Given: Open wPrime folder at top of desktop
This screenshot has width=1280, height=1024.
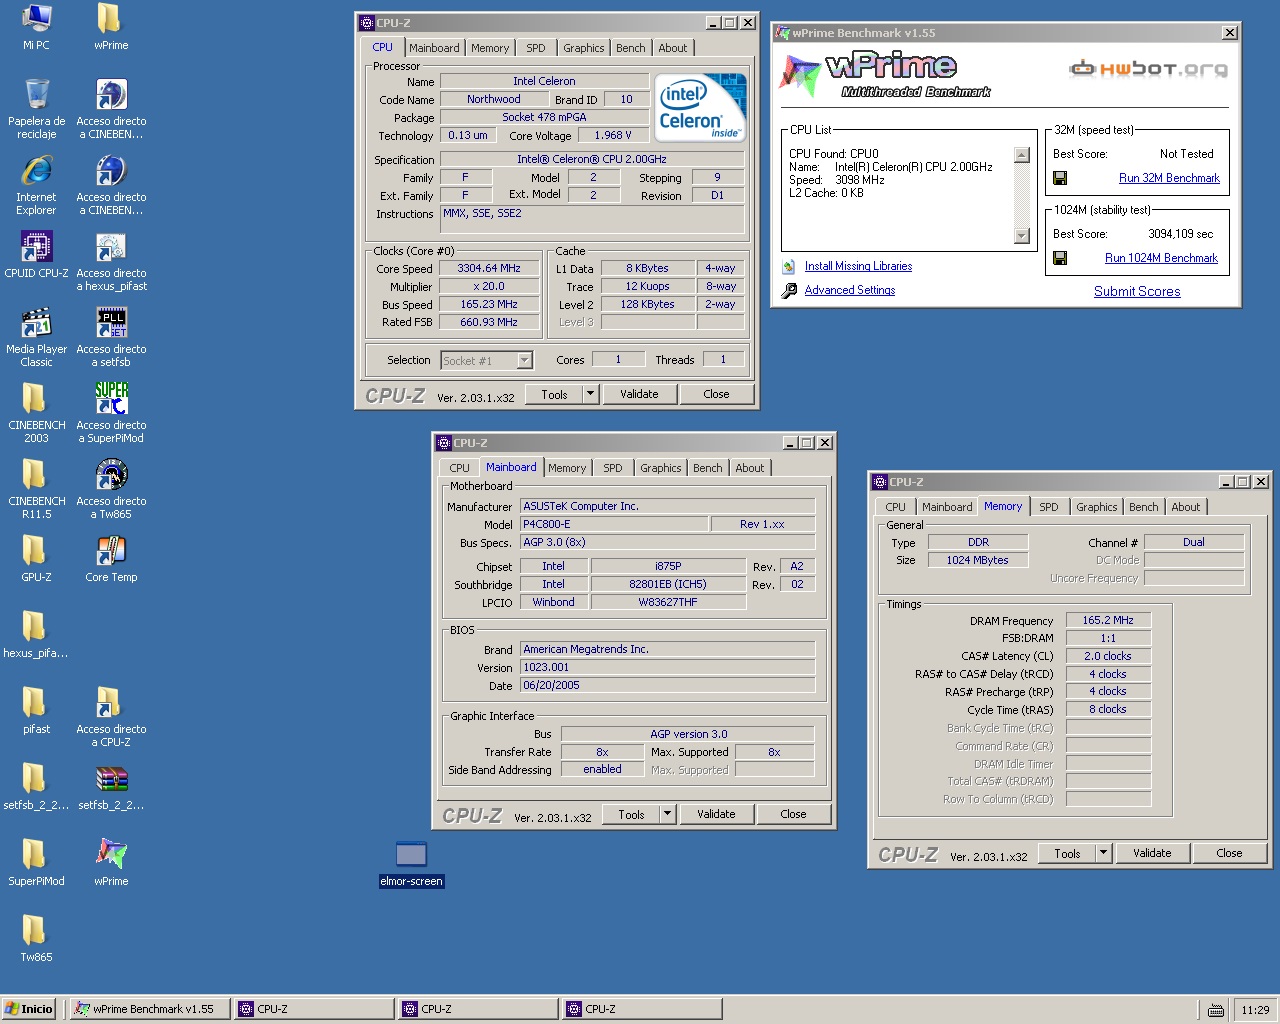Looking at the screenshot, I should 111,26.
